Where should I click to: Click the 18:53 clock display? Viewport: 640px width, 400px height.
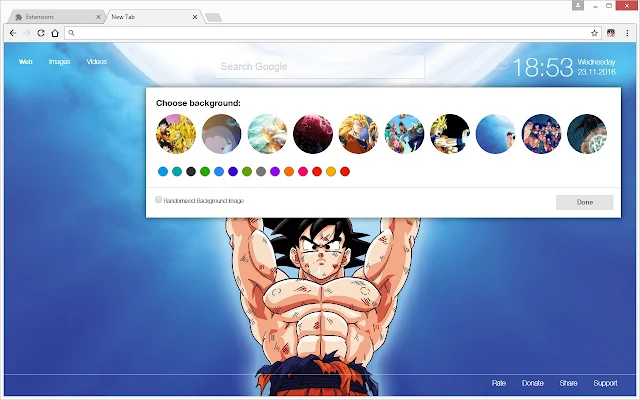(543, 67)
